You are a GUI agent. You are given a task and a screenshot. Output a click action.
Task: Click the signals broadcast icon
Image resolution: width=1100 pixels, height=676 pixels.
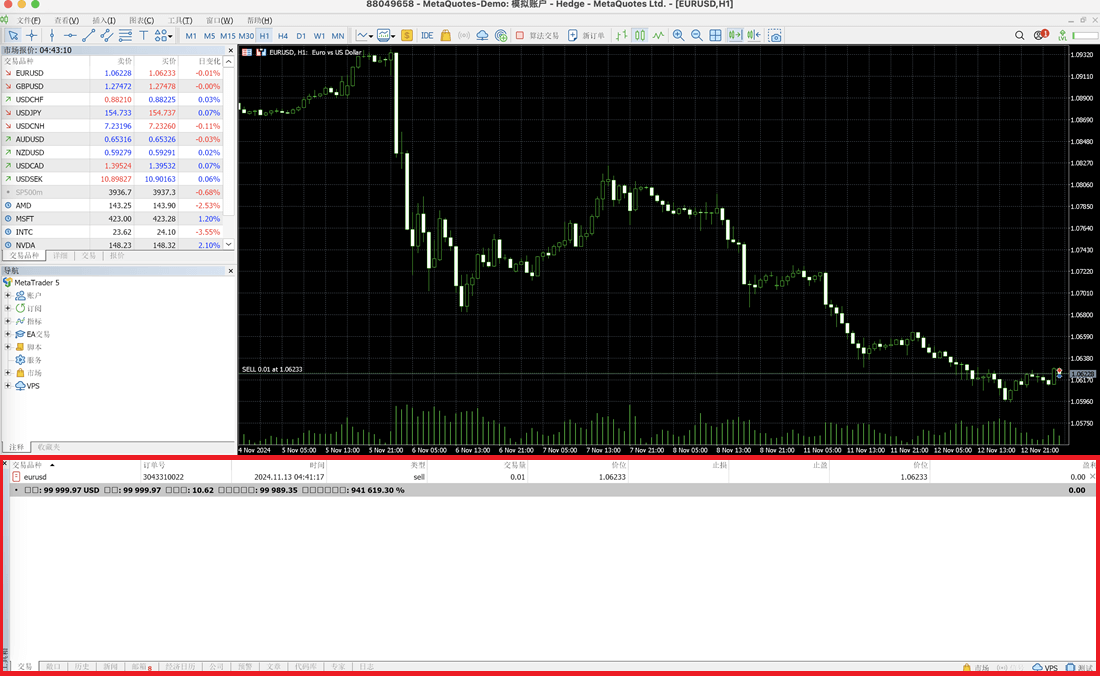464,36
